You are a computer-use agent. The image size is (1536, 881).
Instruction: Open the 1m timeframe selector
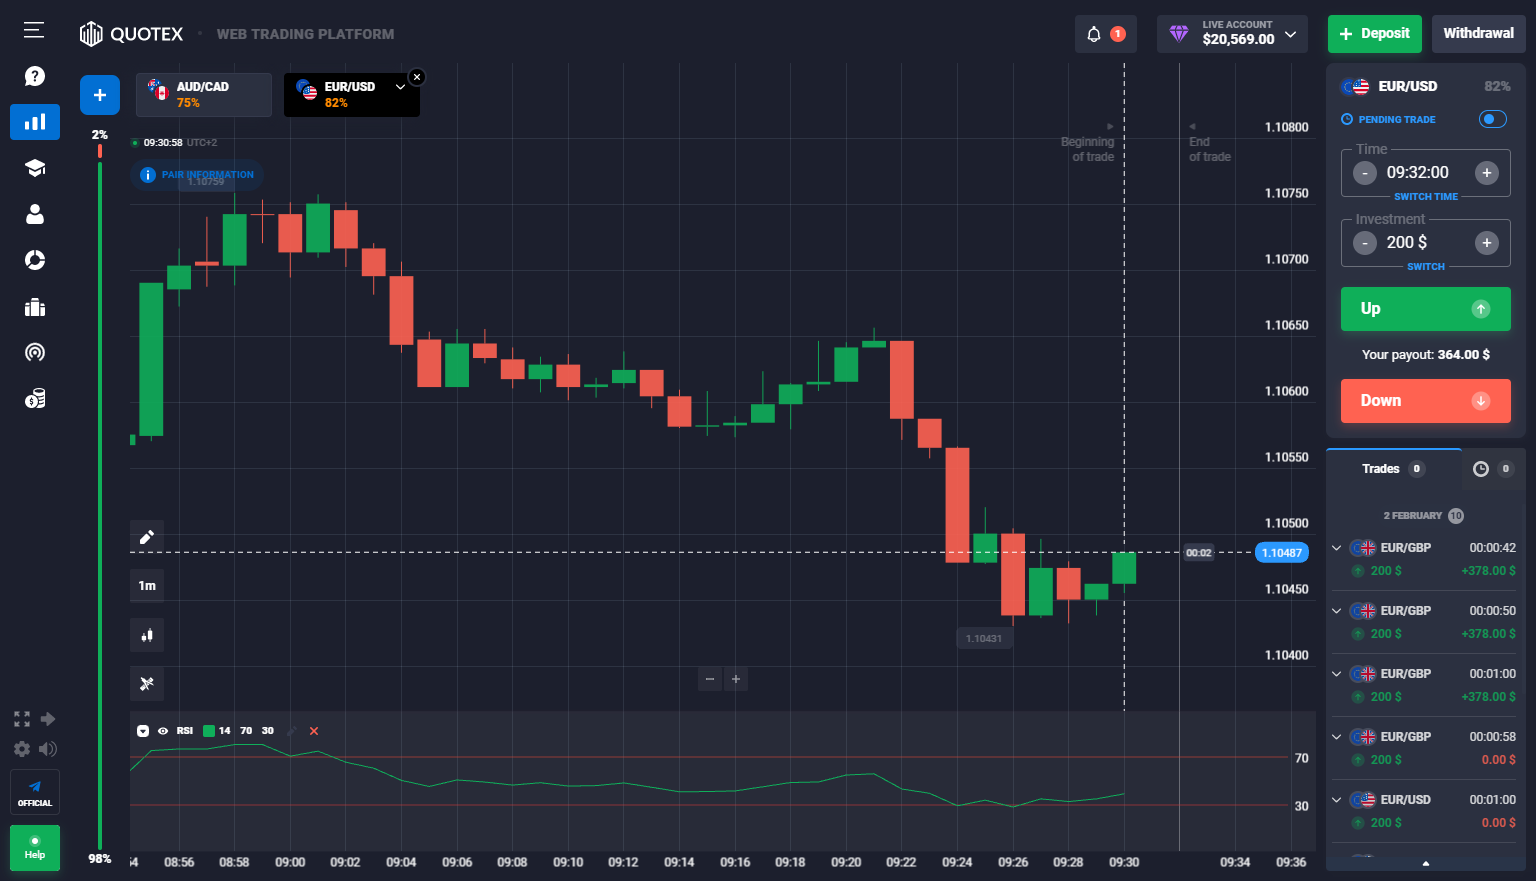click(x=147, y=586)
